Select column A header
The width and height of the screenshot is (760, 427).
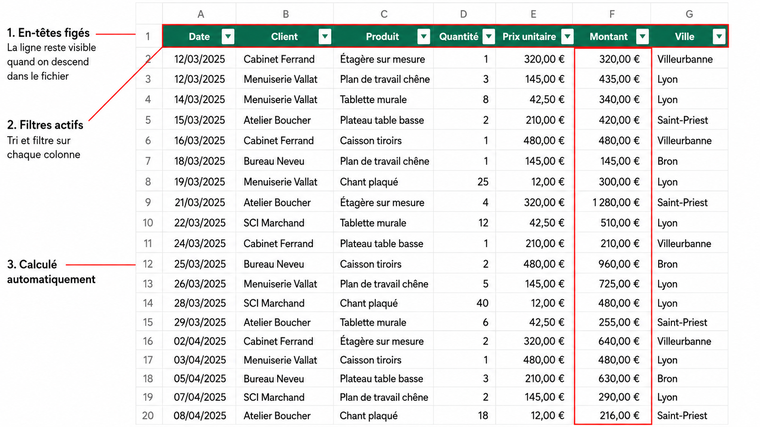(x=200, y=14)
